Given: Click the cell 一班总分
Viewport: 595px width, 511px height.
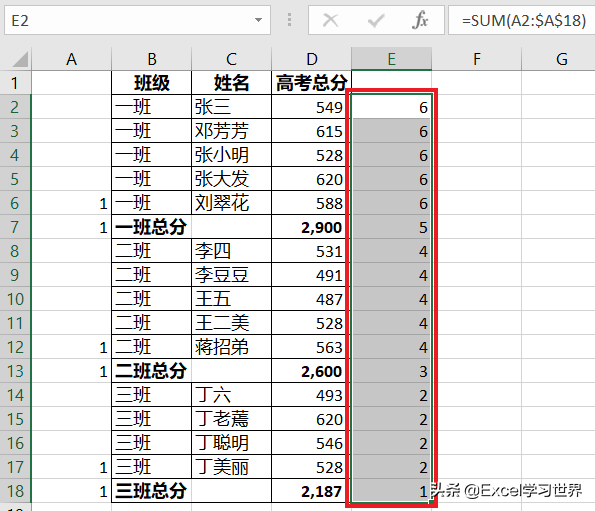Looking at the screenshot, I should click(x=151, y=227).
